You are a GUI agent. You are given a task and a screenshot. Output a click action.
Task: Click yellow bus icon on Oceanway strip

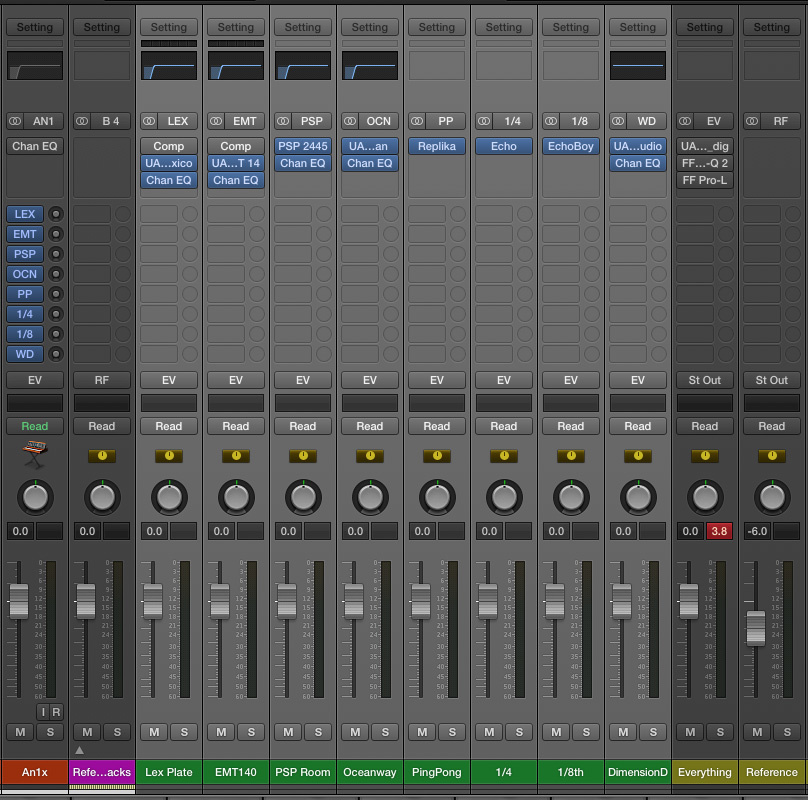click(370, 456)
